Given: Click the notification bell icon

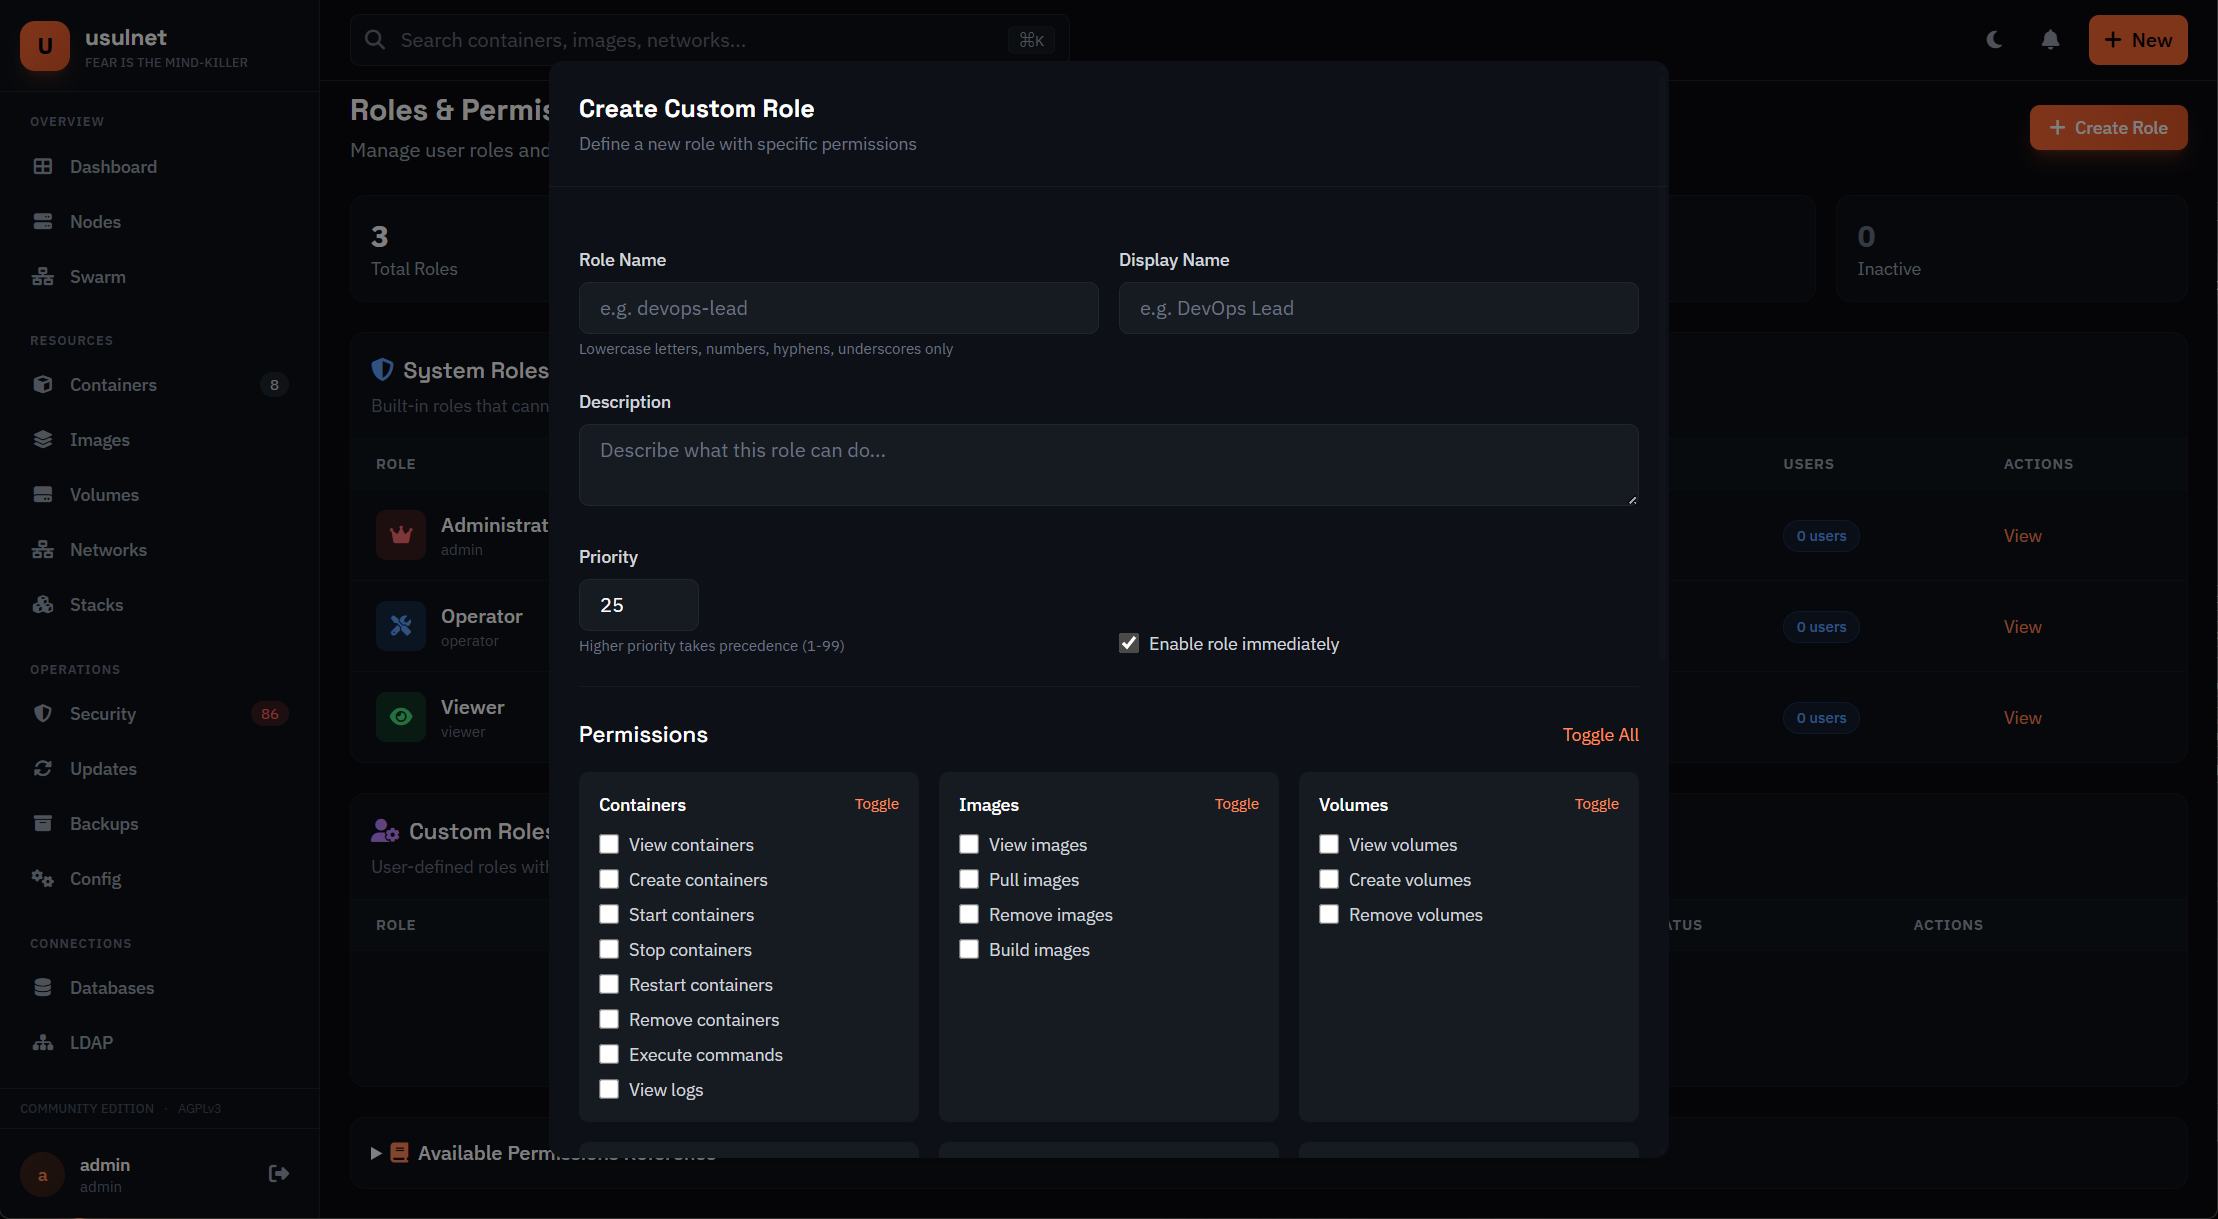Looking at the screenshot, I should point(2050,40).
